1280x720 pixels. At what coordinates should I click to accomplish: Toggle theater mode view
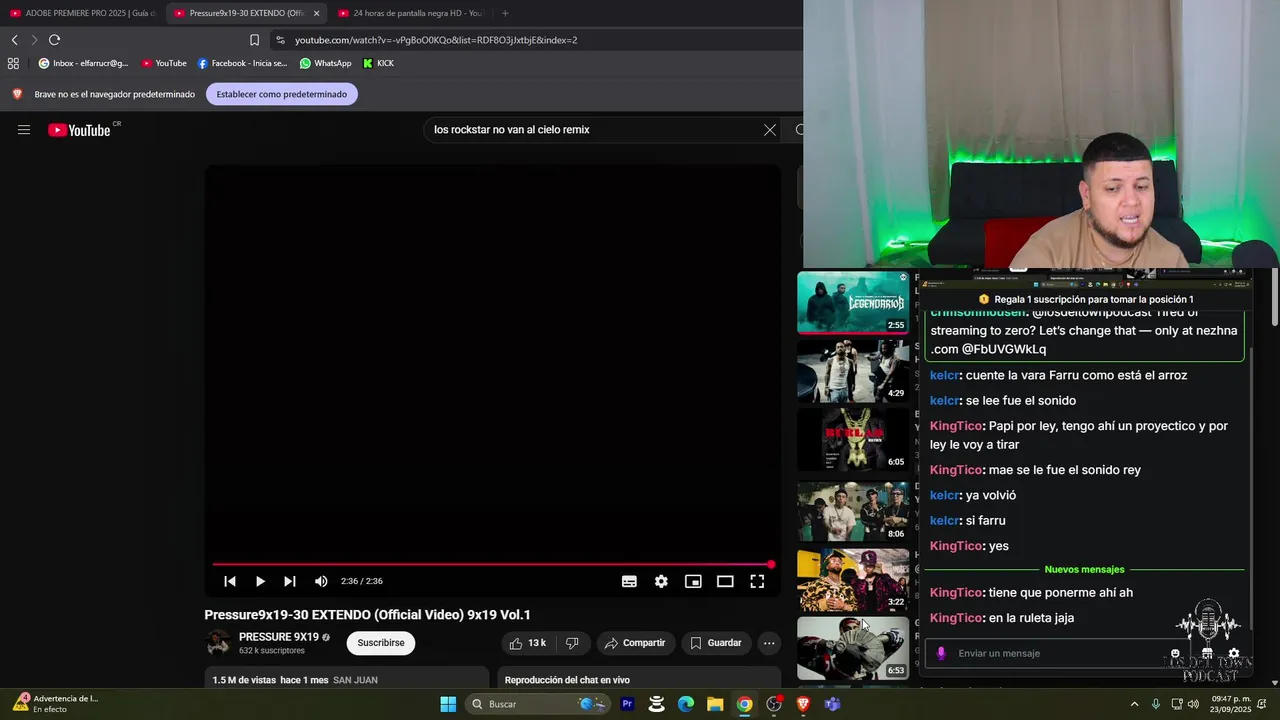pos(725,581)
